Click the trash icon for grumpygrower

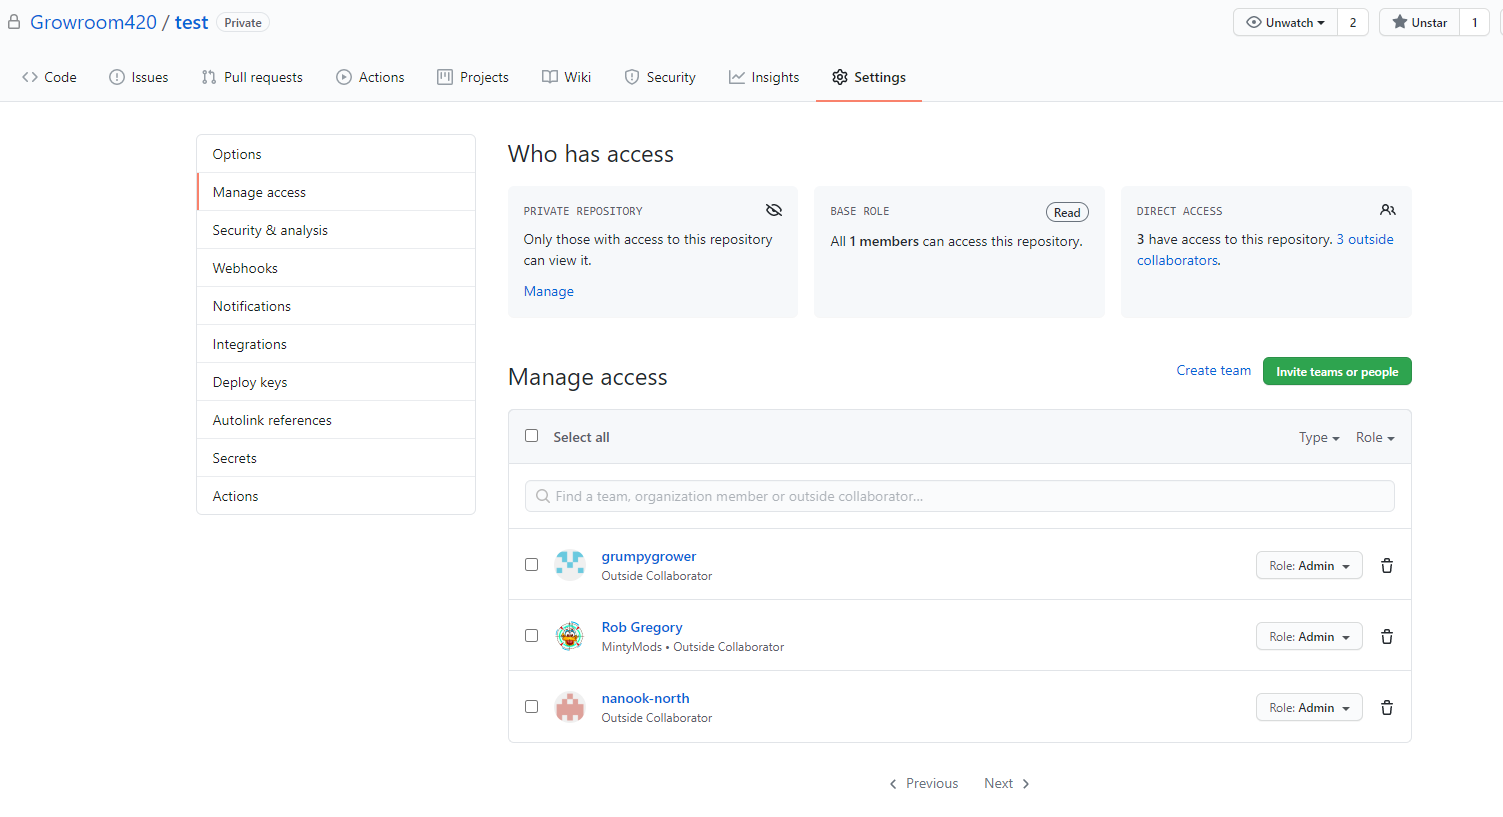pos(1386,566)
